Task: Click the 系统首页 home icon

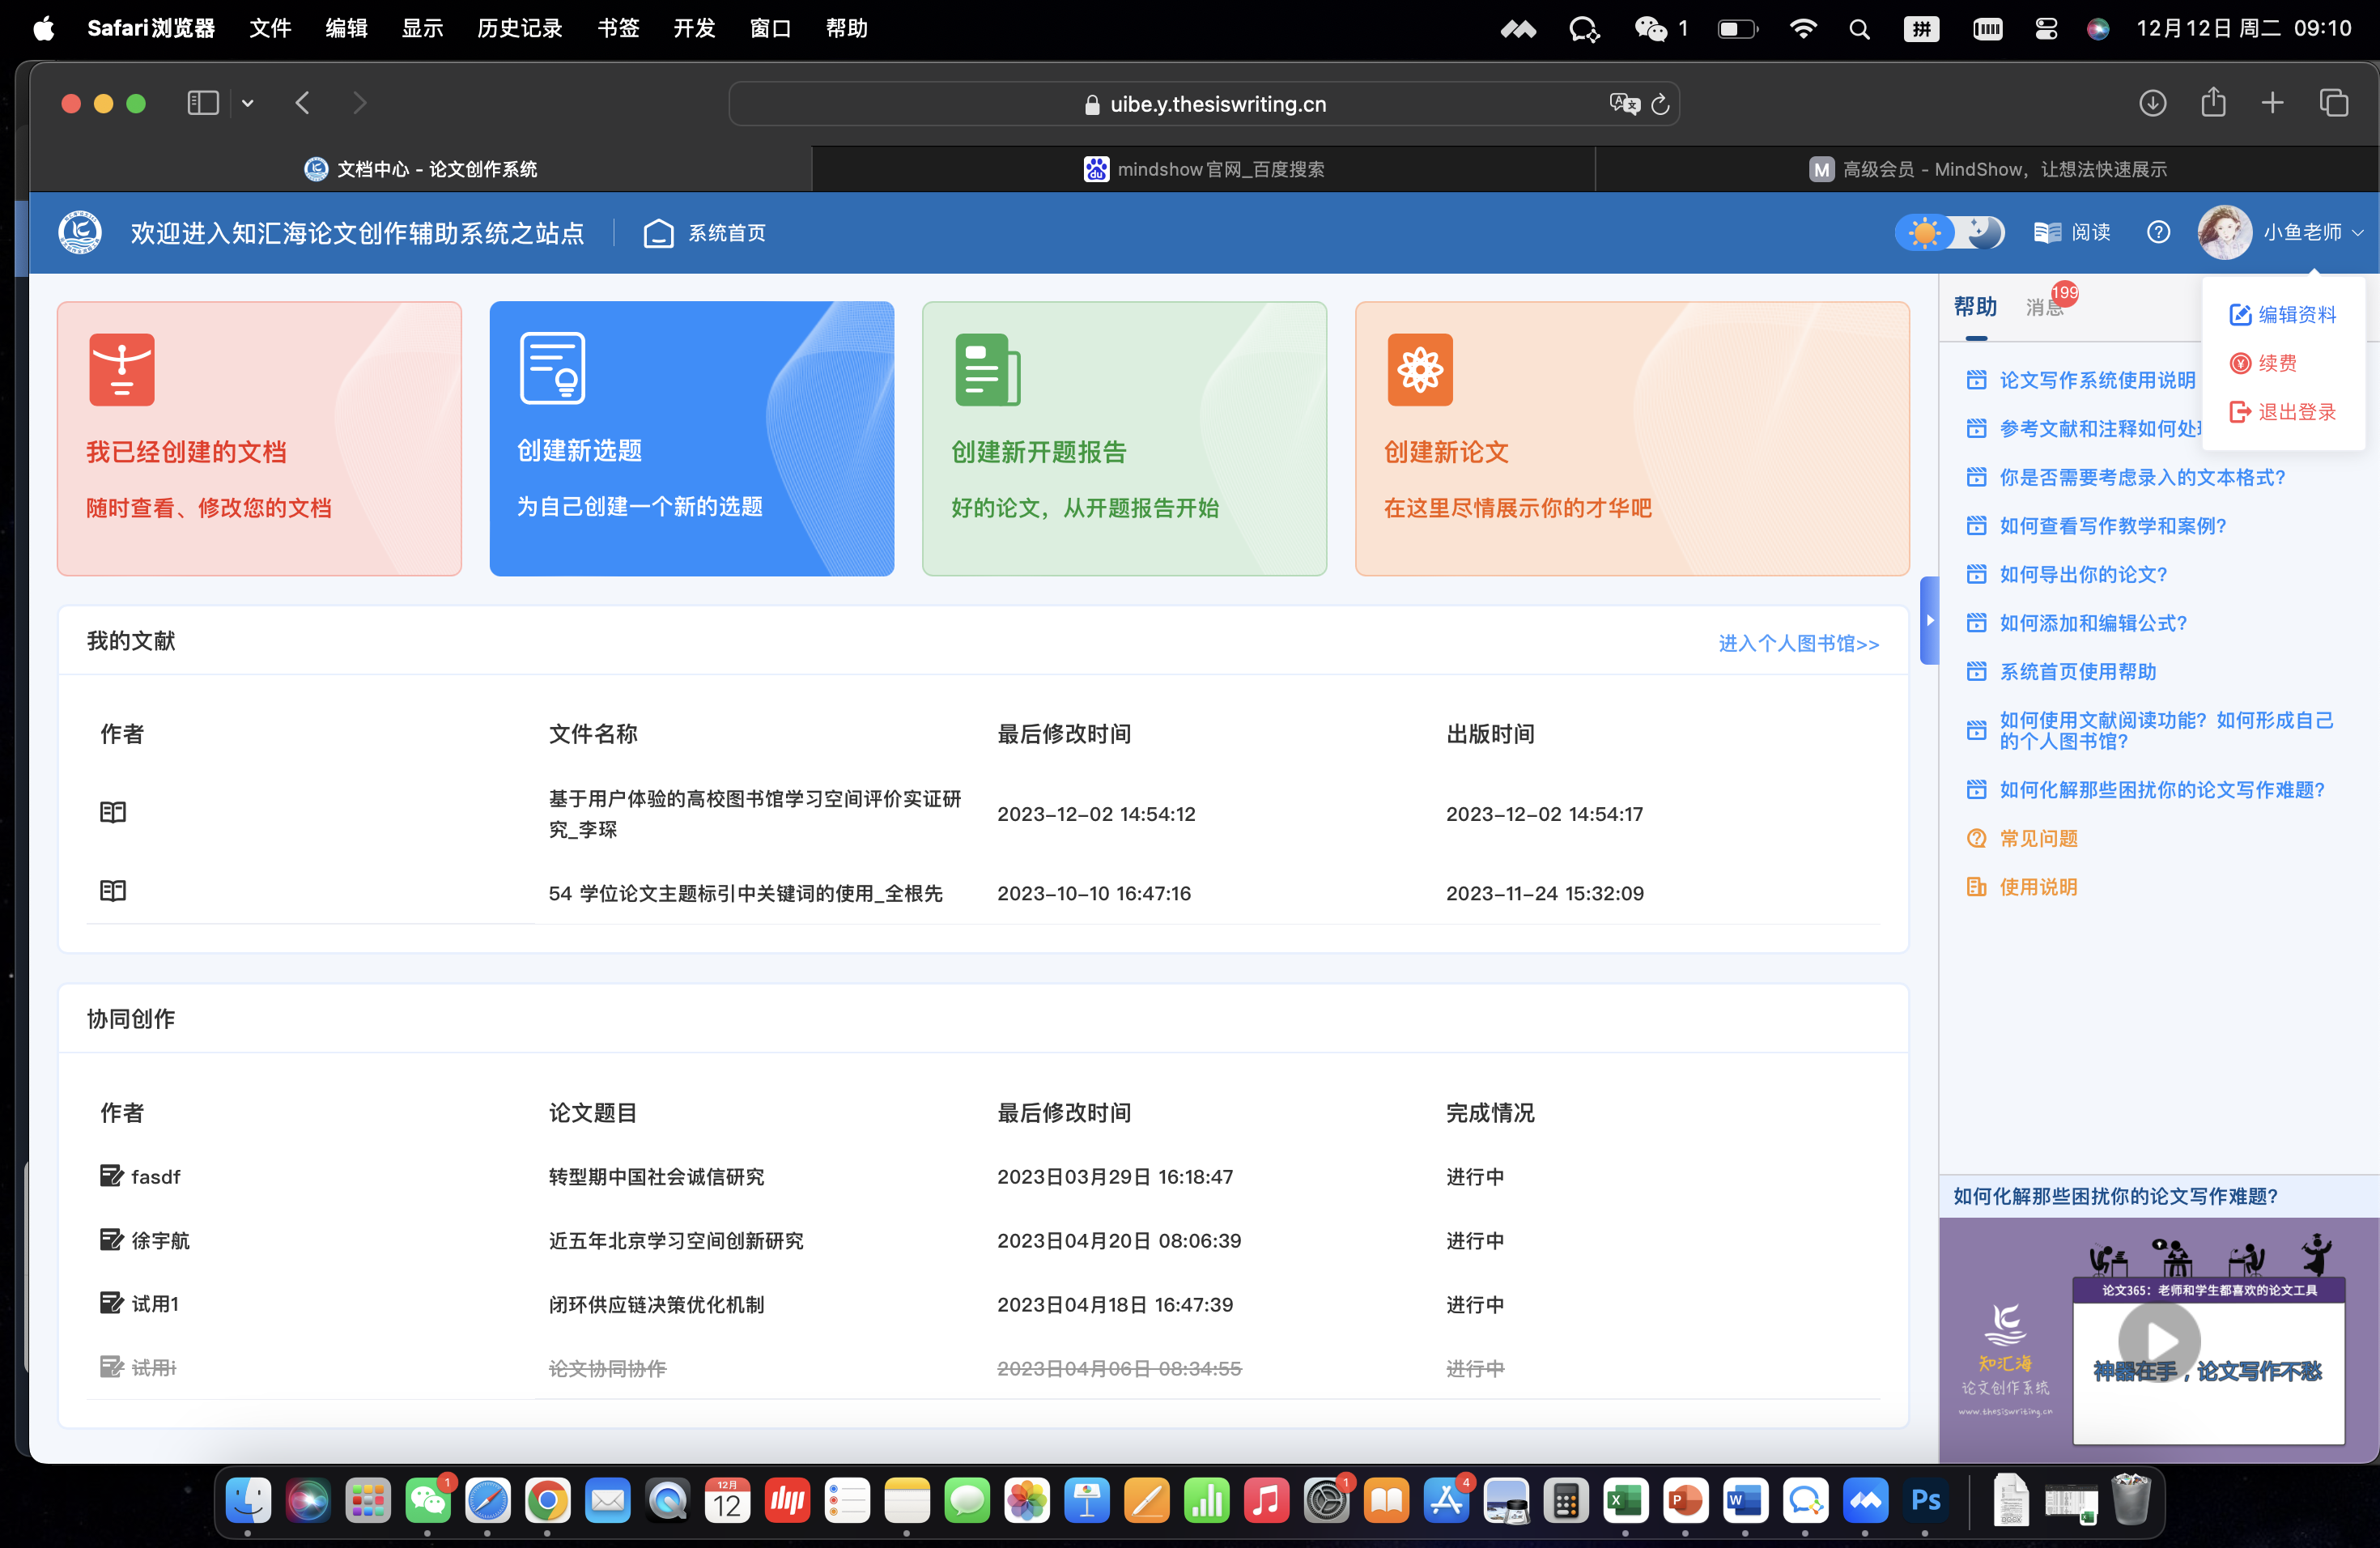Action: (x=658, y=232)
